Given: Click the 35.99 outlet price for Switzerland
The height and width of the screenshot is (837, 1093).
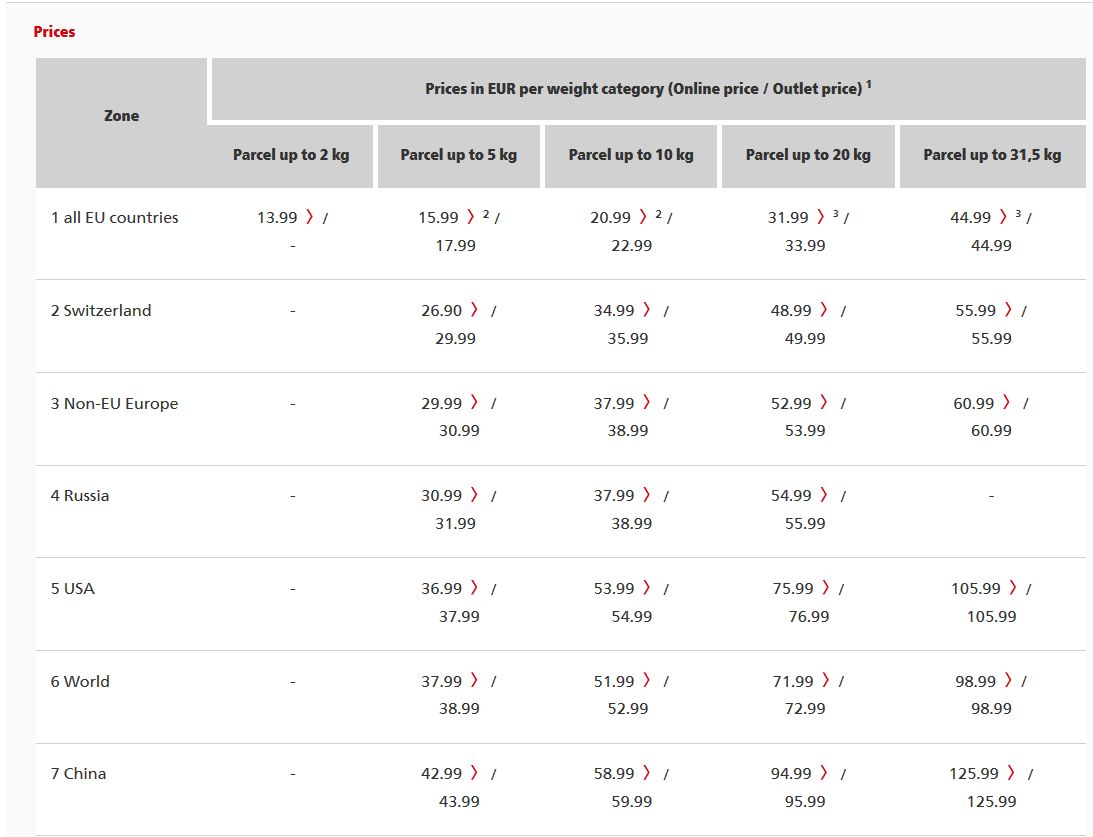Looking at the screenshot, I should click(x=628, y=338).
